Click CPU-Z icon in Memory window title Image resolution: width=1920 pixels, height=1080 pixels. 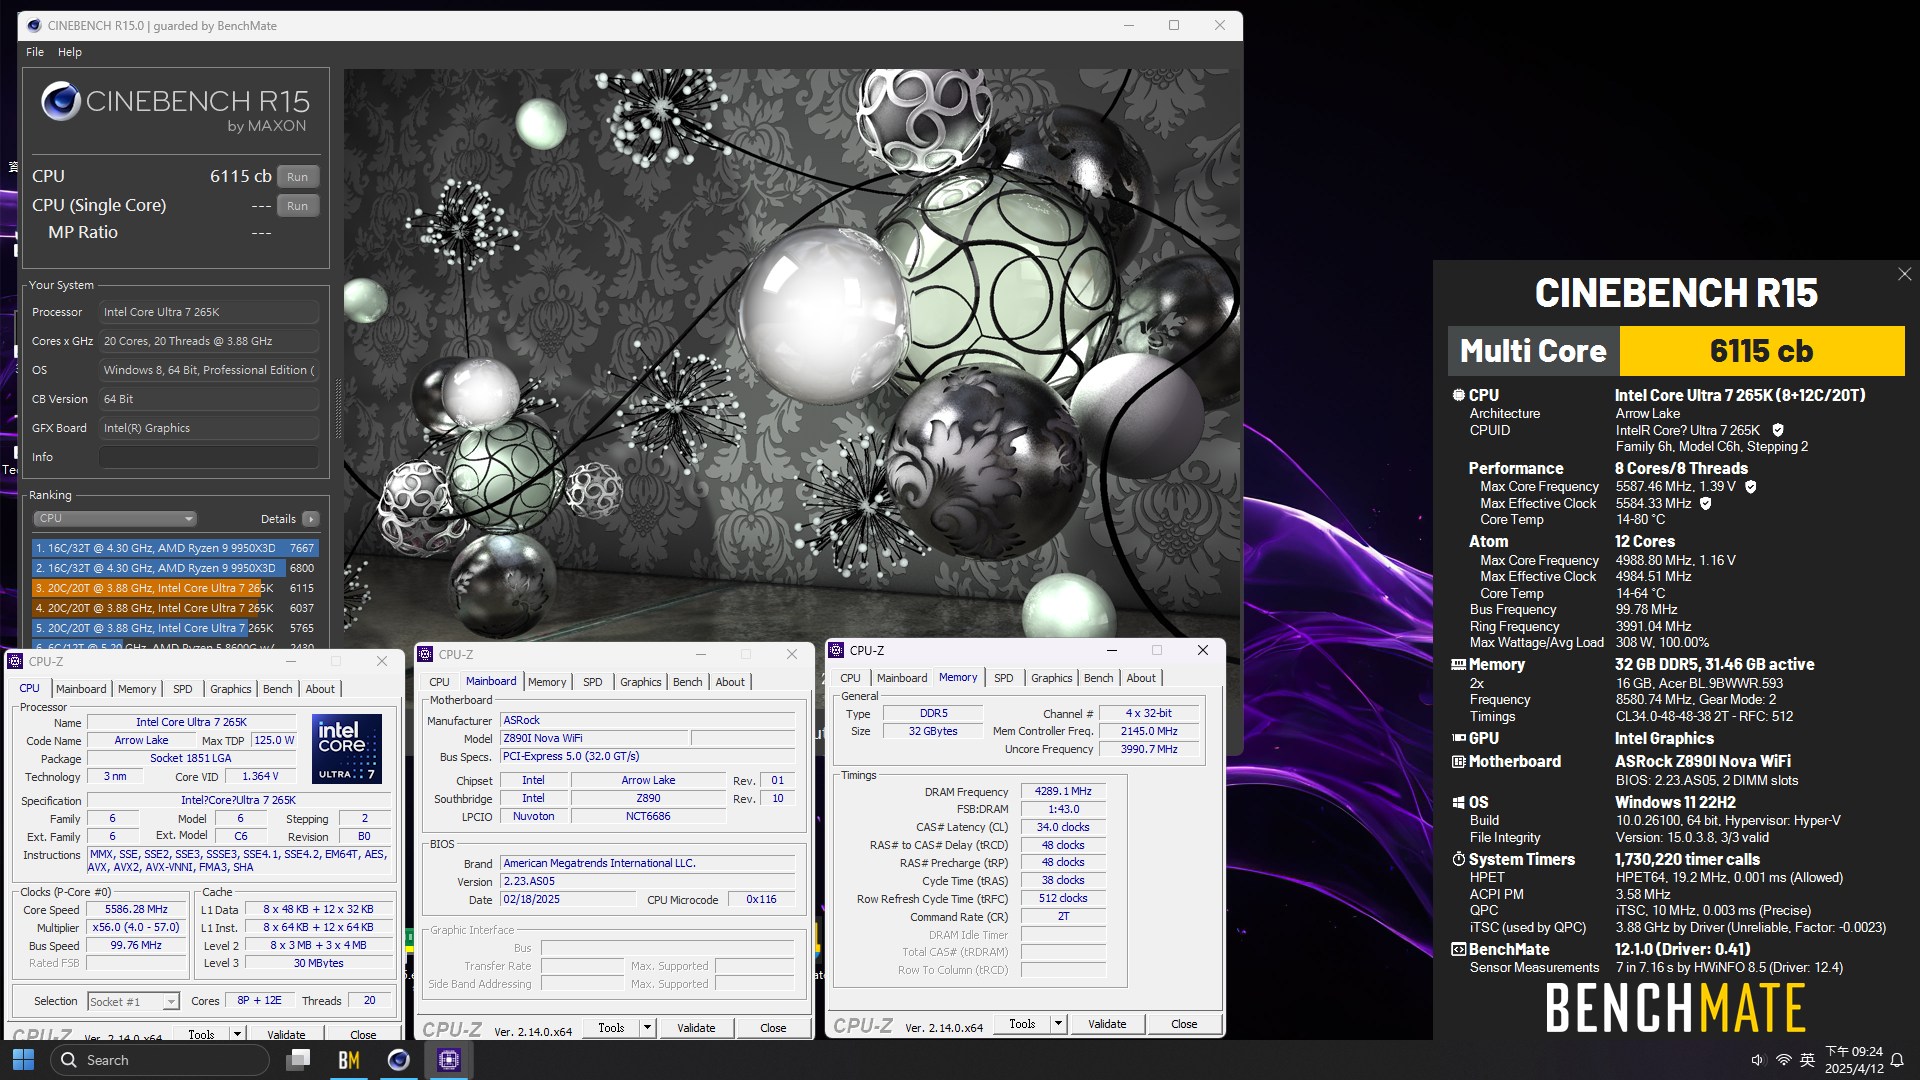click(837, 650)
